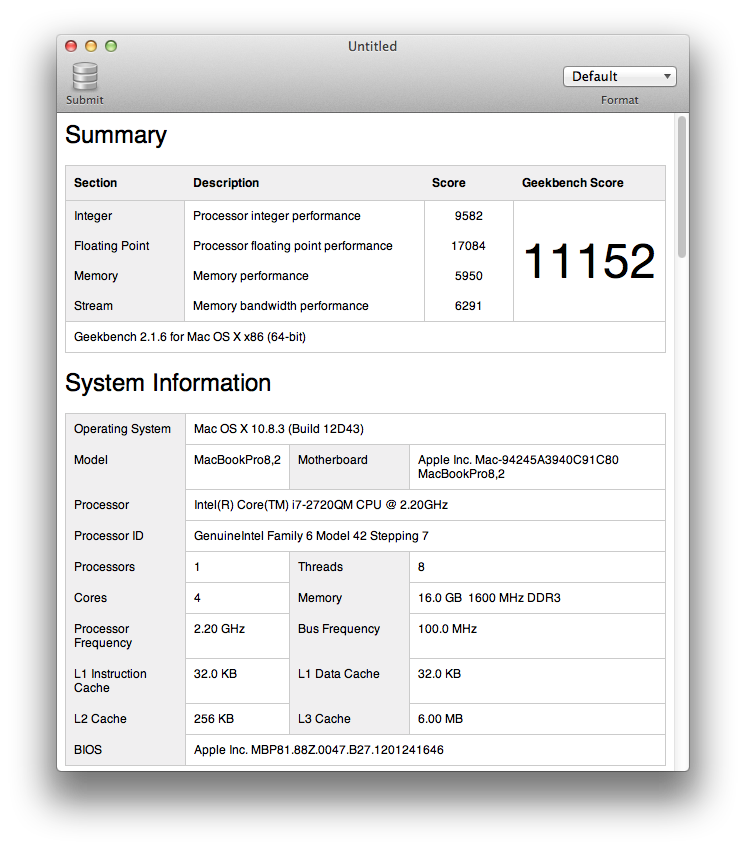746x850 pixels.
Task: Click the L1 Data Cache label
Action: tap(339, 674)
